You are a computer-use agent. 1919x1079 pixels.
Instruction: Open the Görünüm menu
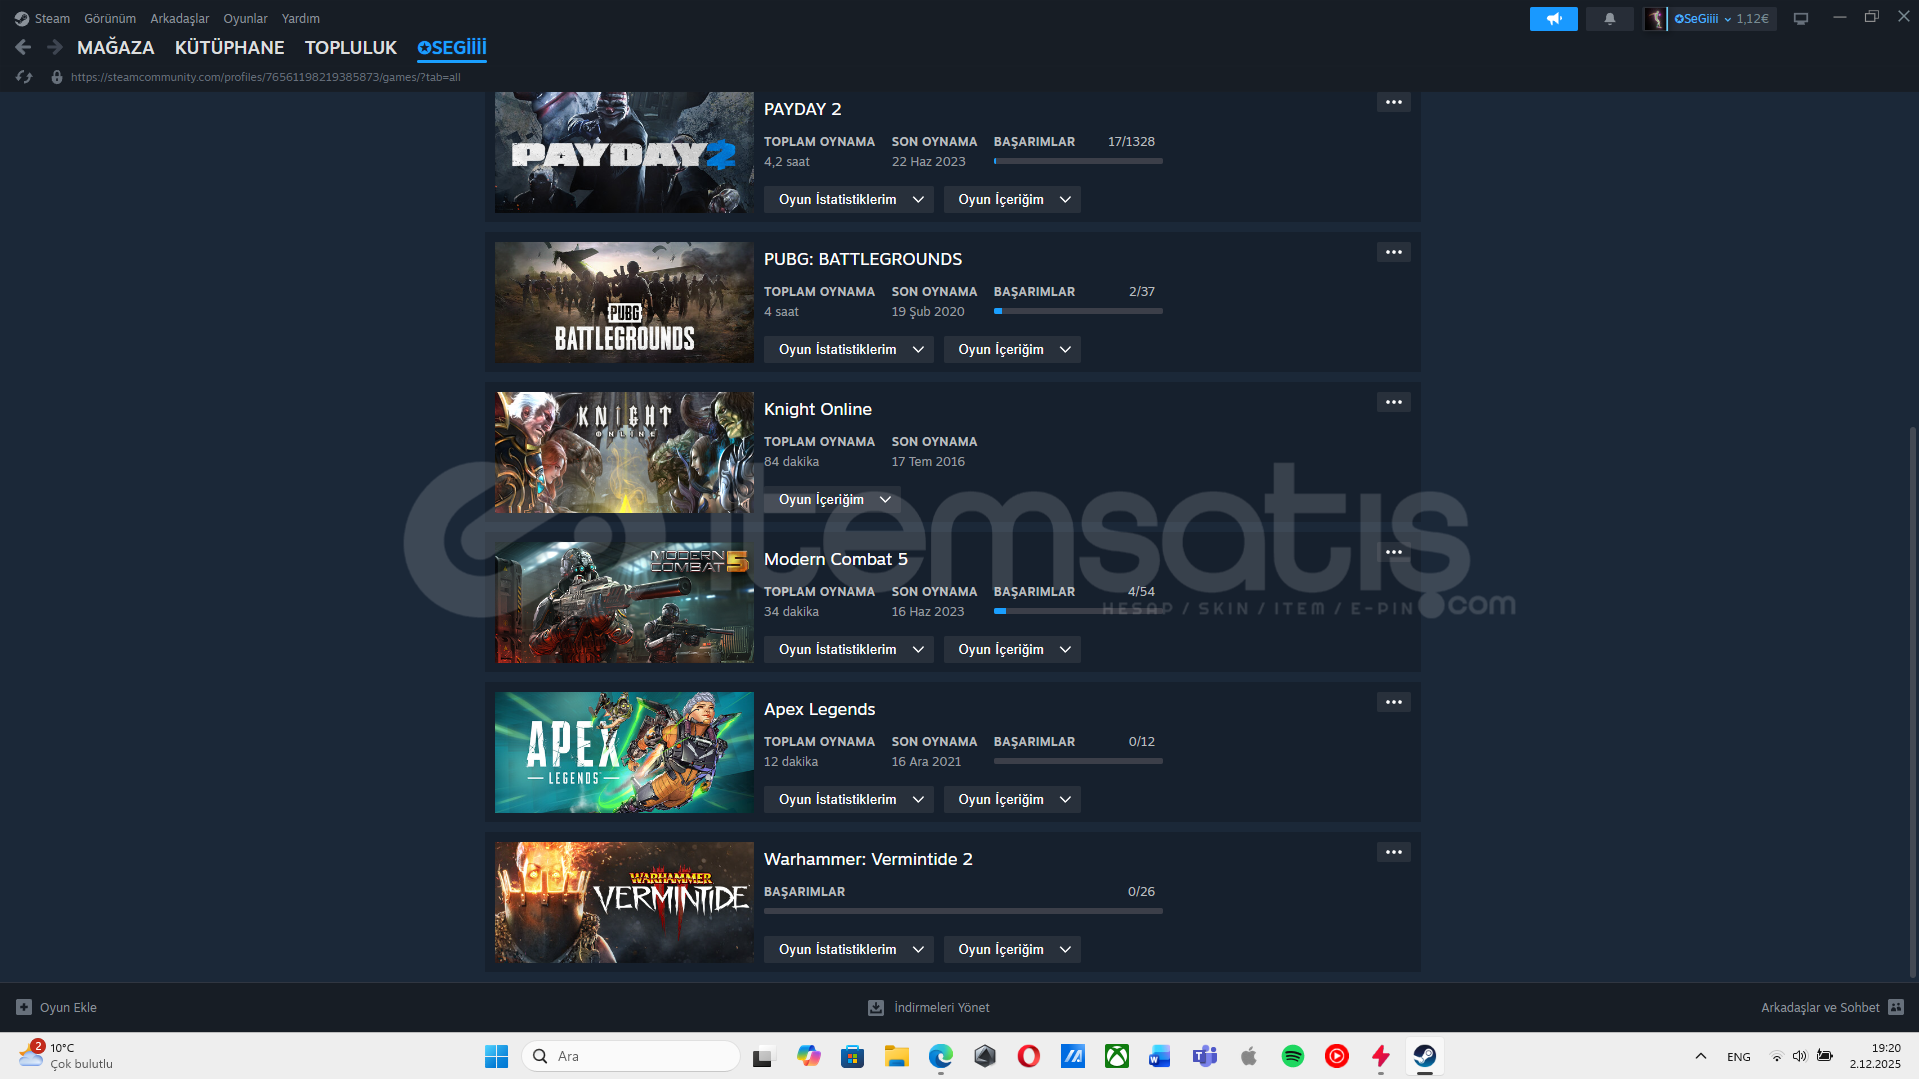[110, 19]
